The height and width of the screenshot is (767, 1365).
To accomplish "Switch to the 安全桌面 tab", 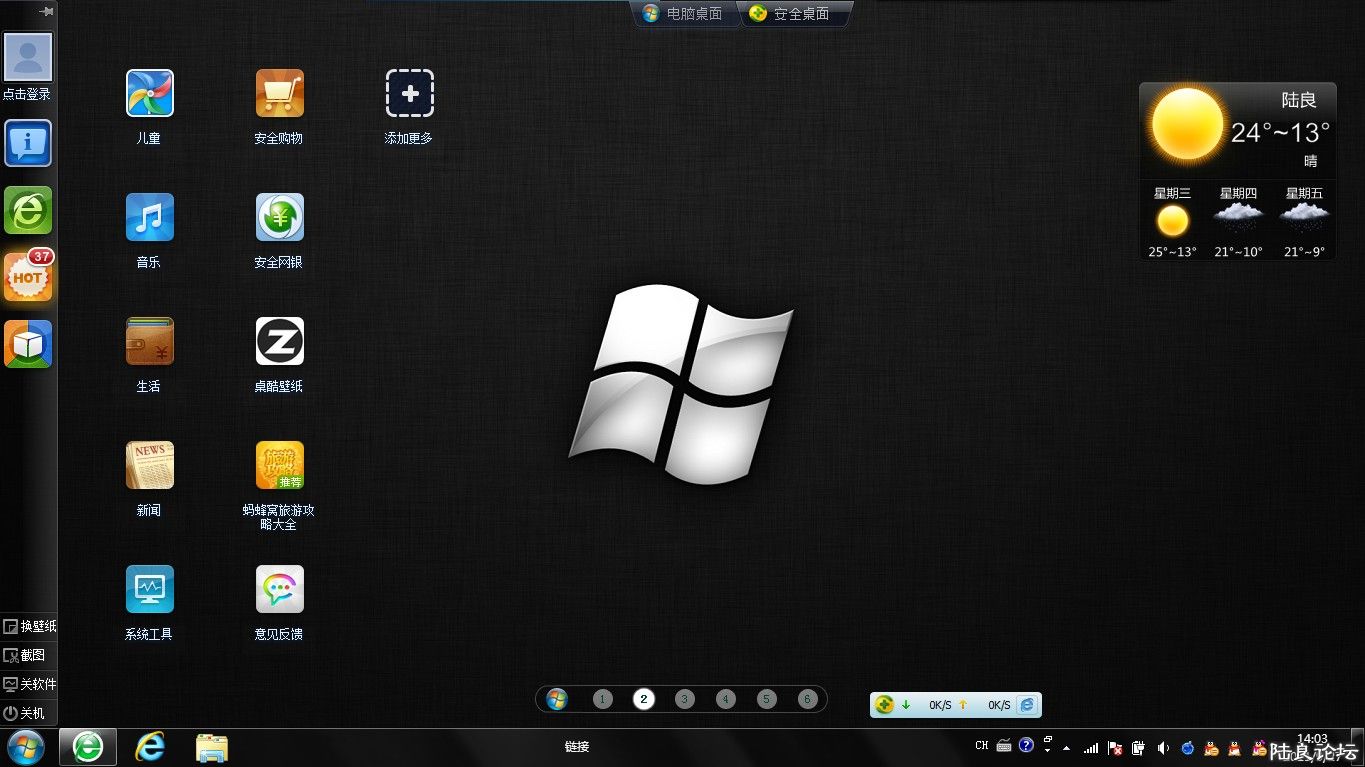I will (x=793, y=14).
